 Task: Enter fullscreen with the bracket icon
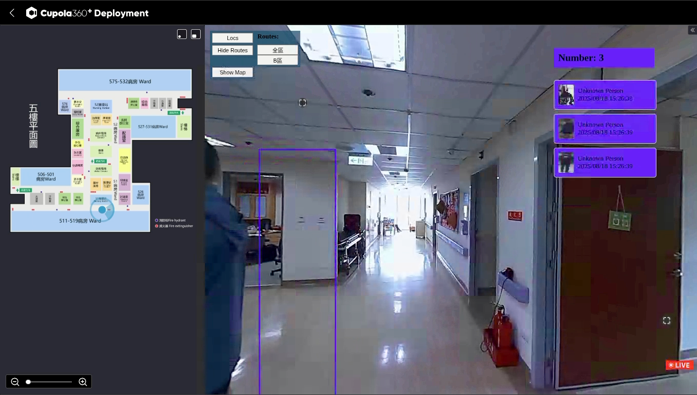(666, 320)
